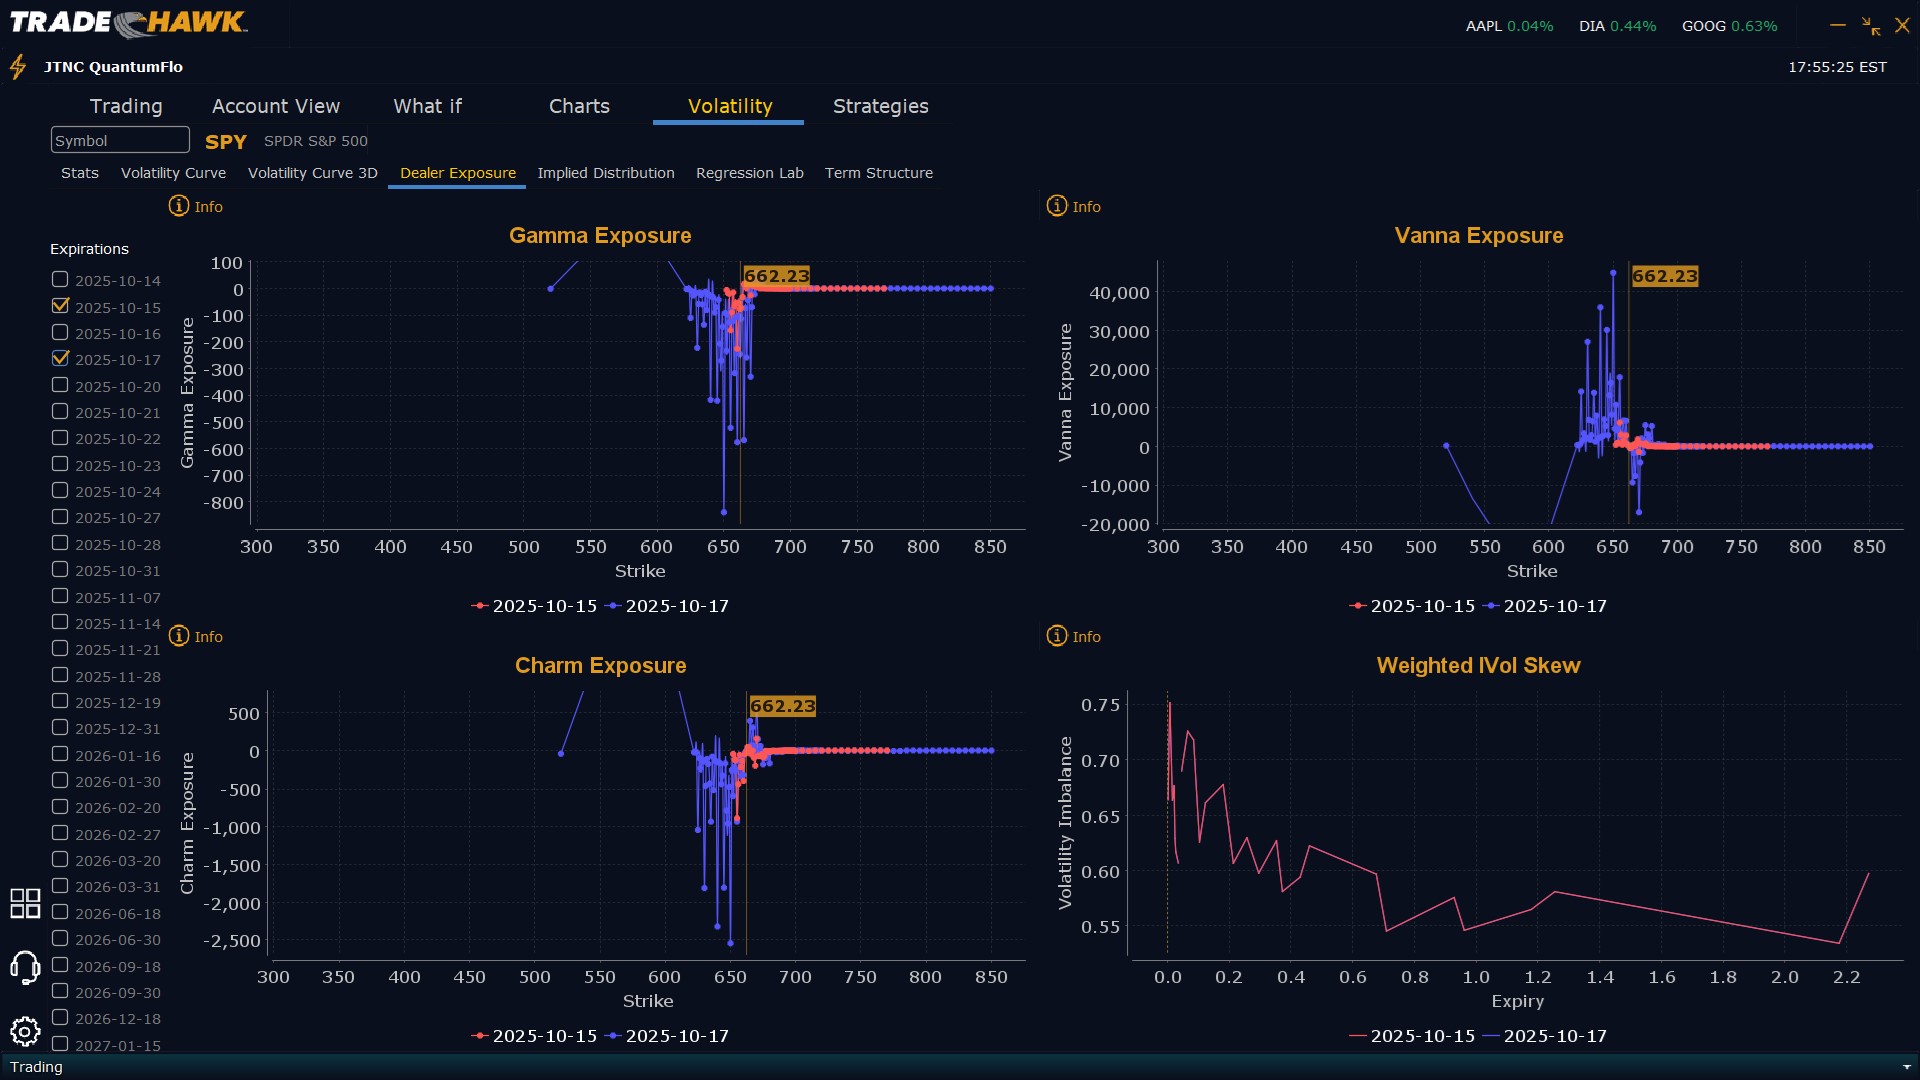This screenshot has height=1080, width=1920.
Task: Open the Term Structure sub-tab
Action: tap(878, 173)
